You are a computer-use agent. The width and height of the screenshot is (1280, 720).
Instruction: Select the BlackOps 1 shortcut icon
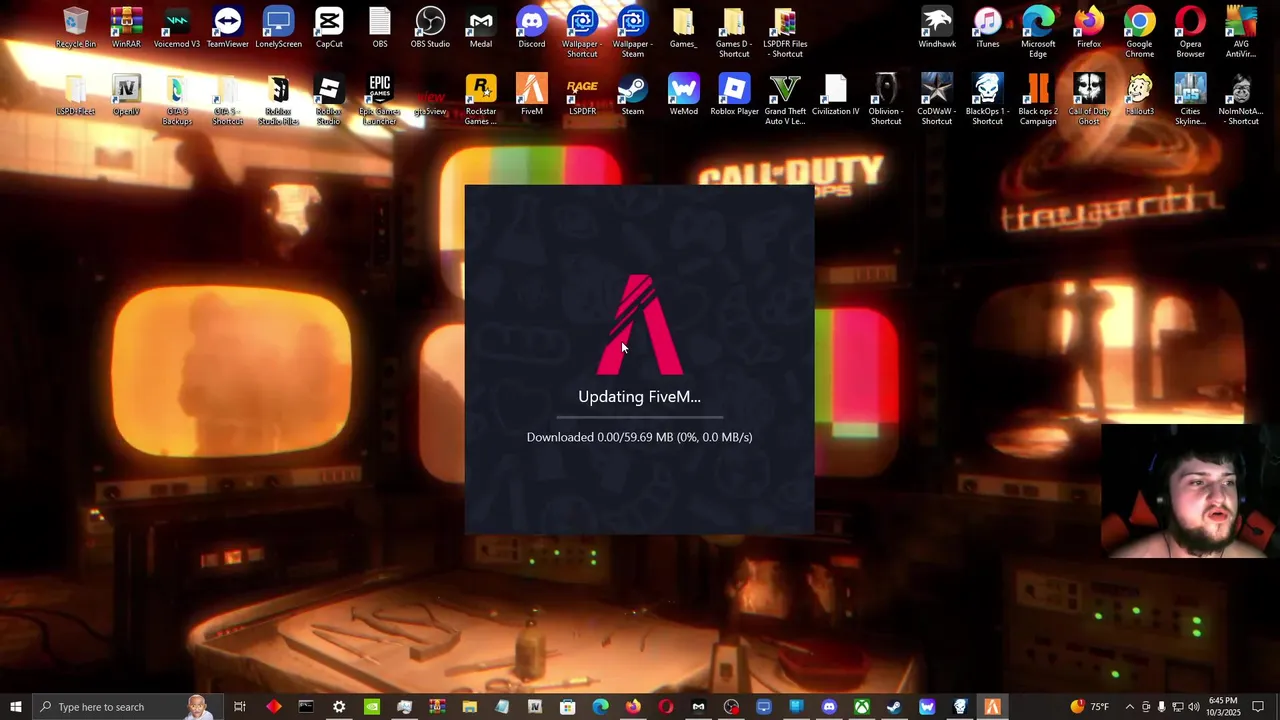point(987,100)
